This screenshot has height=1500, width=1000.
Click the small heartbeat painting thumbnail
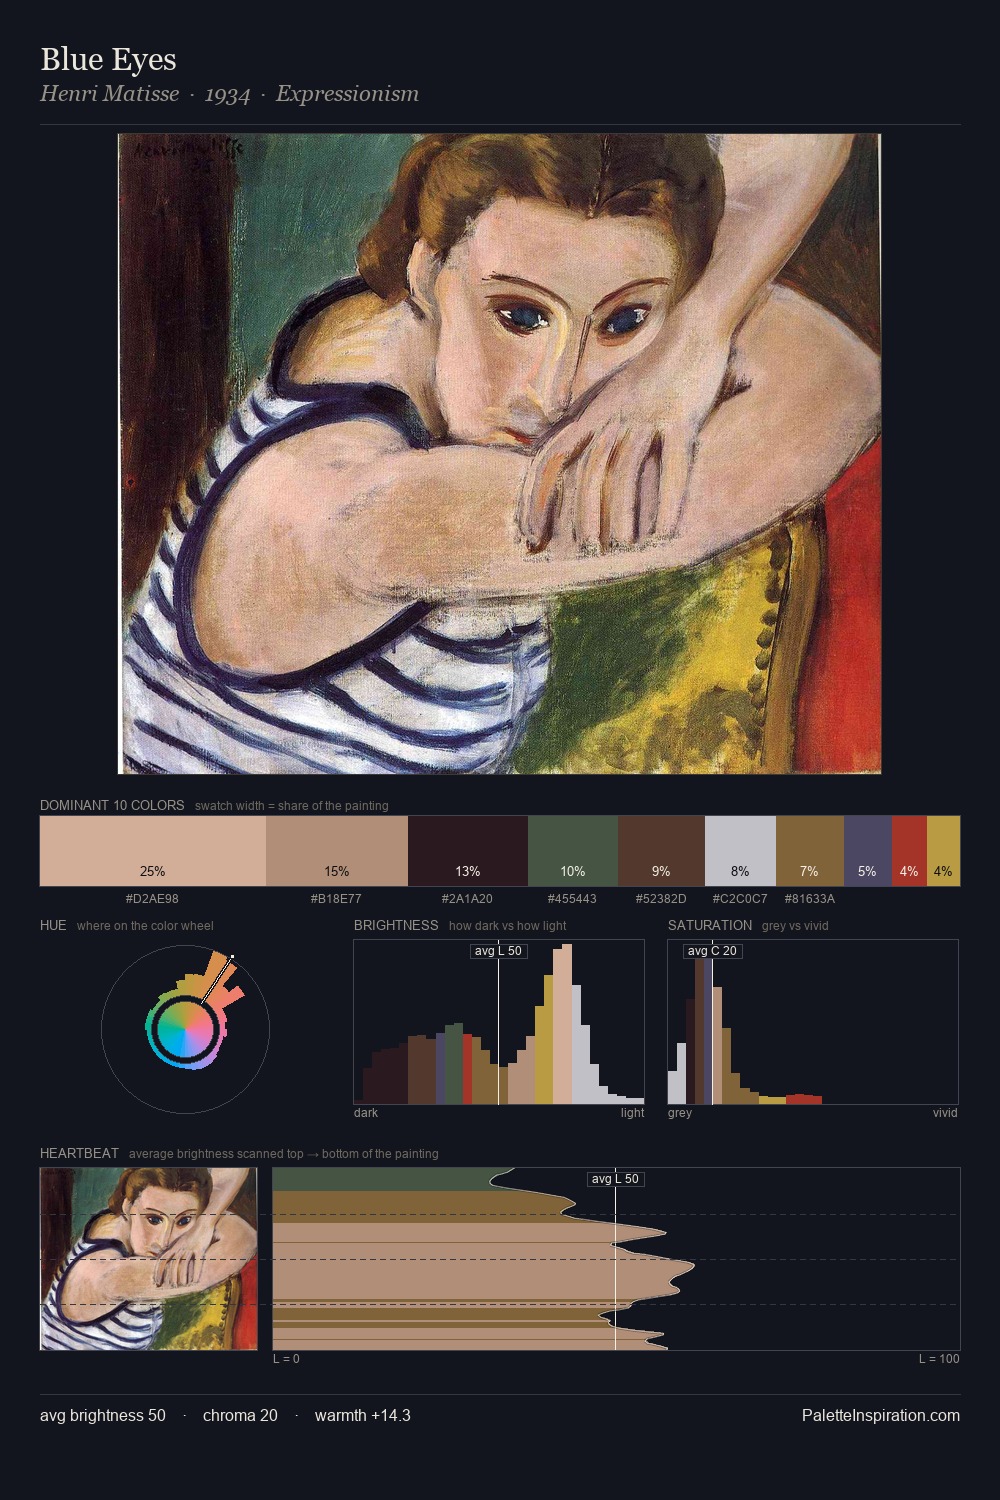pos(149,1259)
